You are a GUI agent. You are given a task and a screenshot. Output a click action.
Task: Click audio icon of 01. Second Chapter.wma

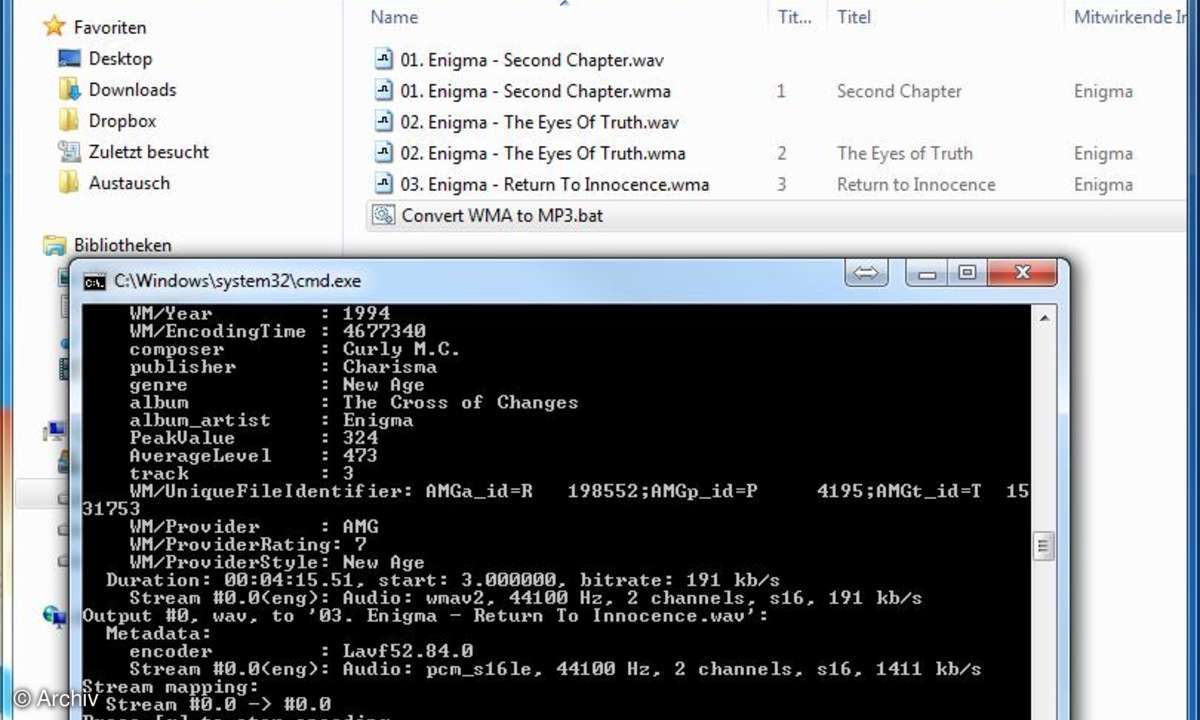(384, 90)
